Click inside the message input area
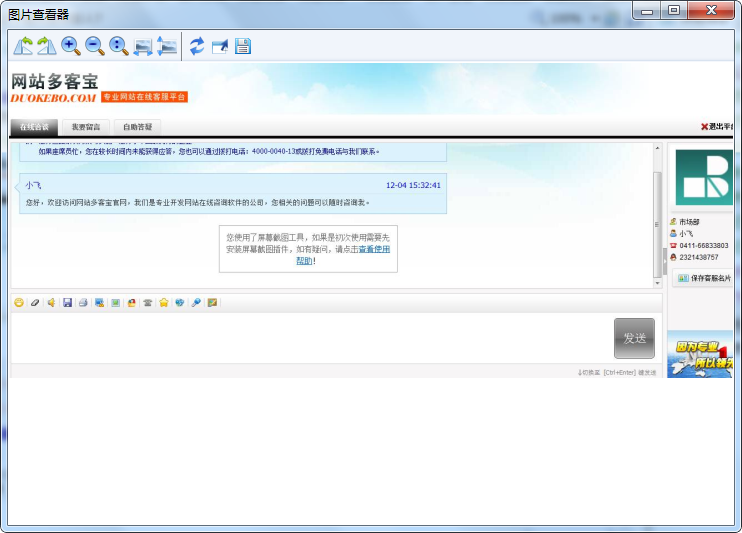742x533 pixels. pos(300,338)
